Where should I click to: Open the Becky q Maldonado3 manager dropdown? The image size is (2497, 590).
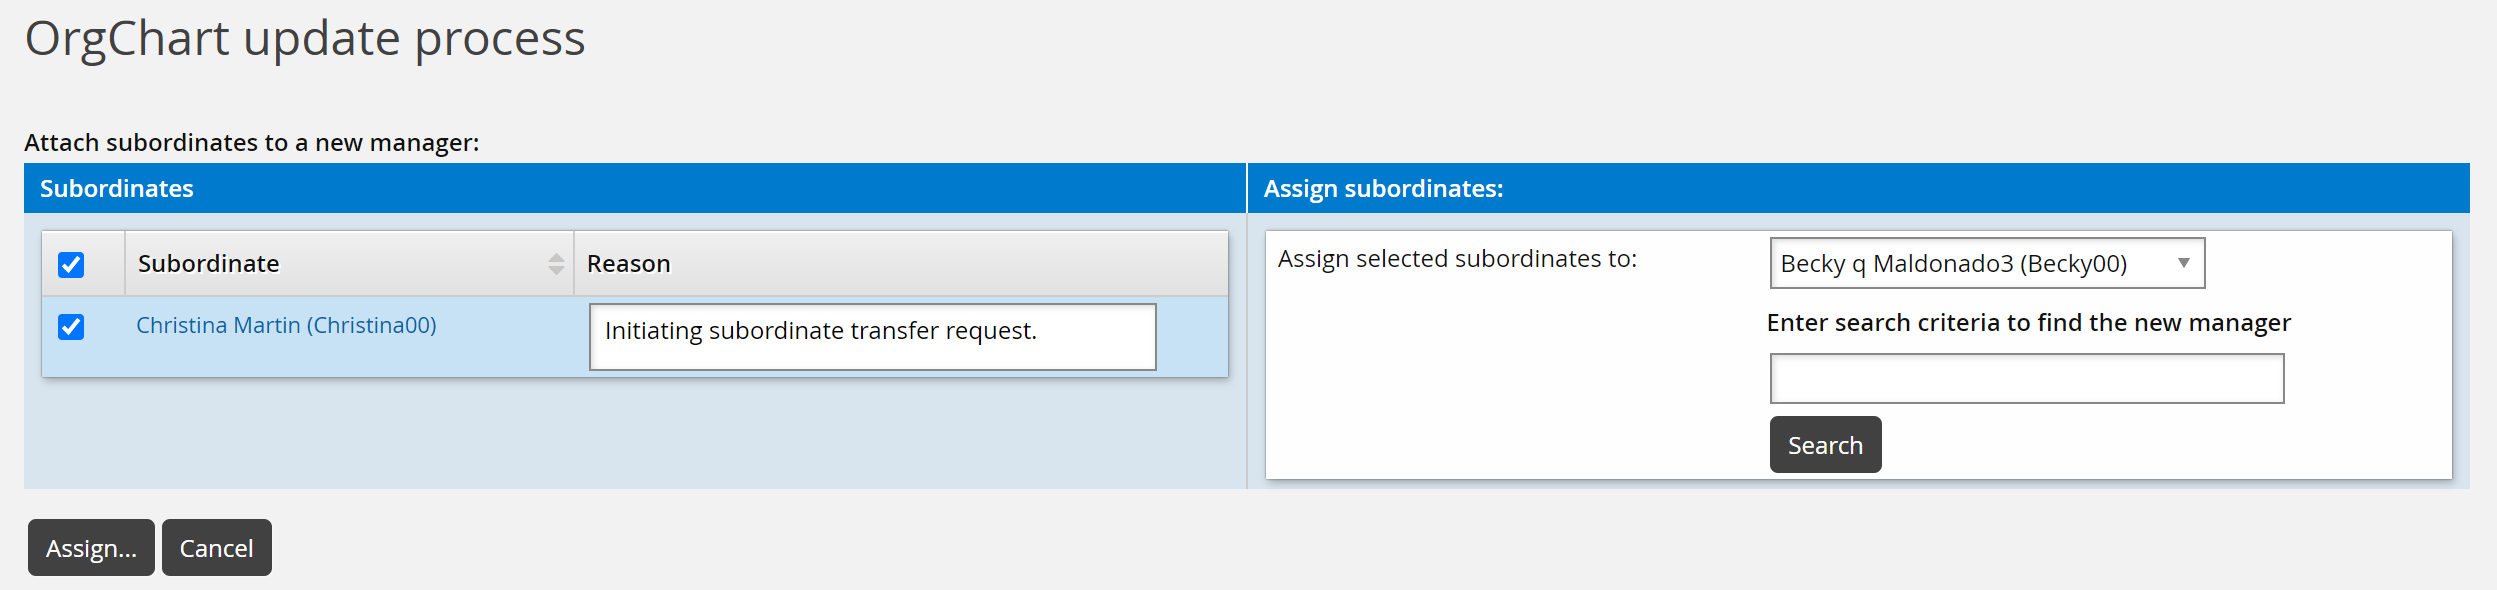pos(1985,263)
